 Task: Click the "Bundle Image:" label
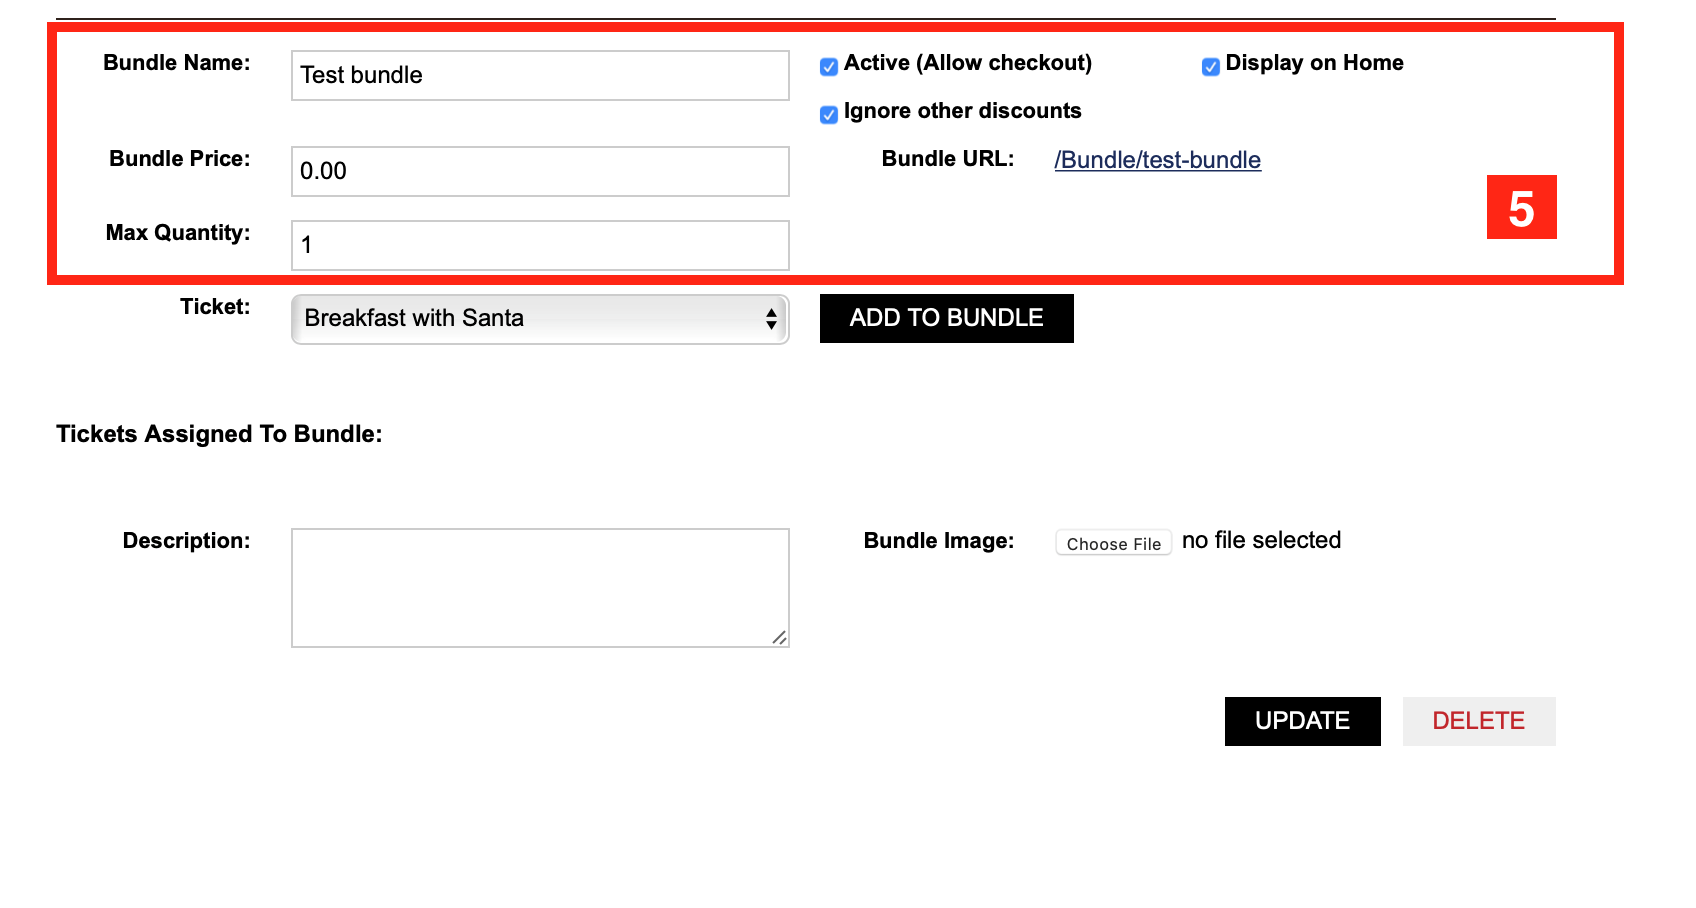938,541
